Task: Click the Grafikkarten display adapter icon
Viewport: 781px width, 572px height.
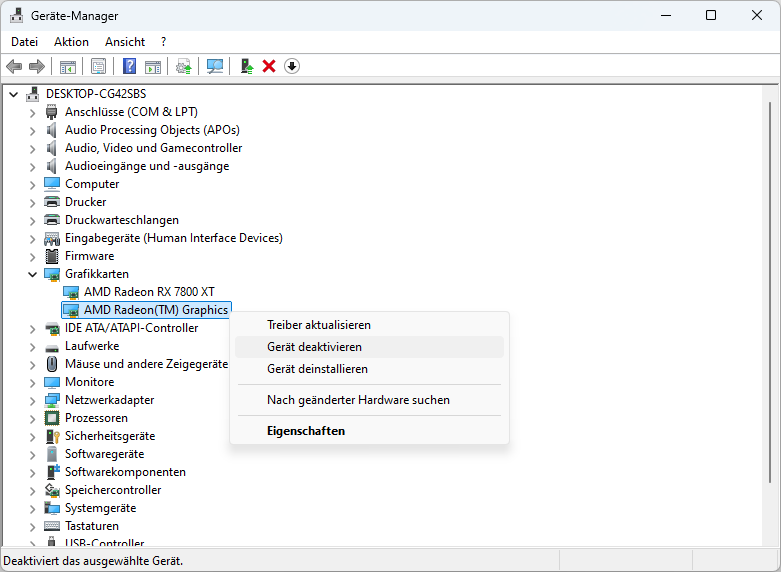Action: 52,274
